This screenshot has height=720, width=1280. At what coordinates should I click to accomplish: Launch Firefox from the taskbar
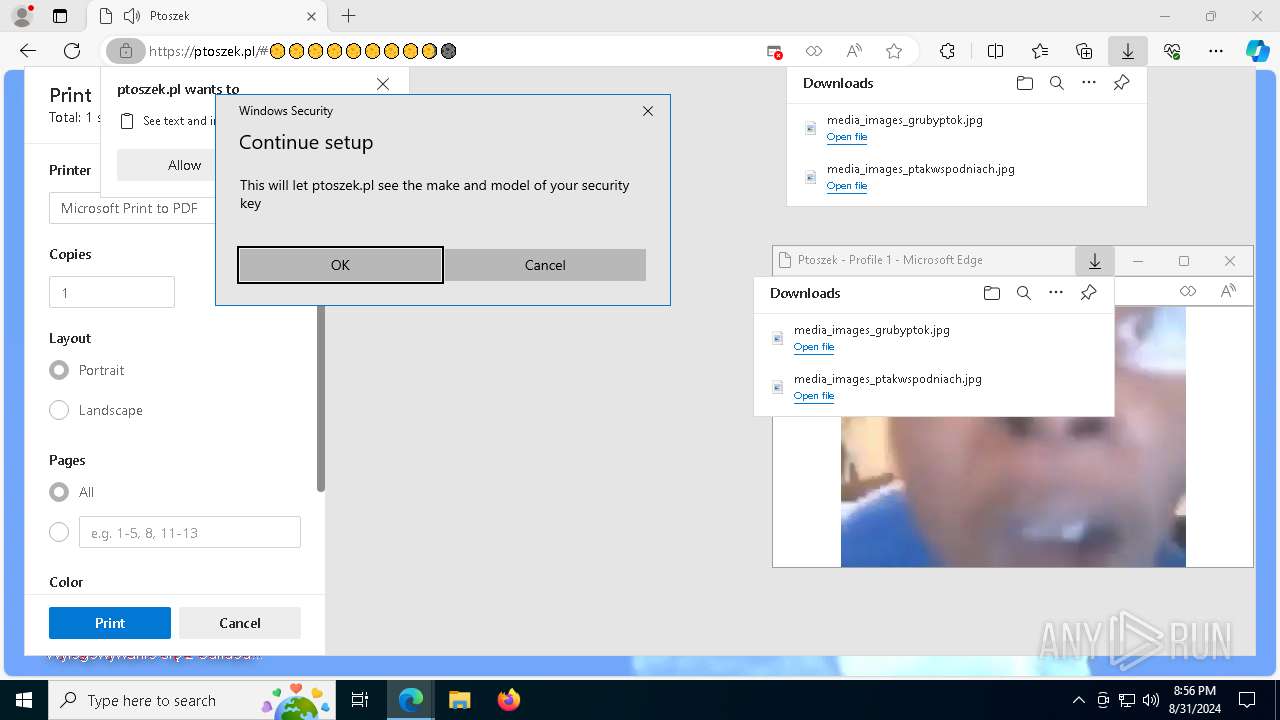(508, 700)
